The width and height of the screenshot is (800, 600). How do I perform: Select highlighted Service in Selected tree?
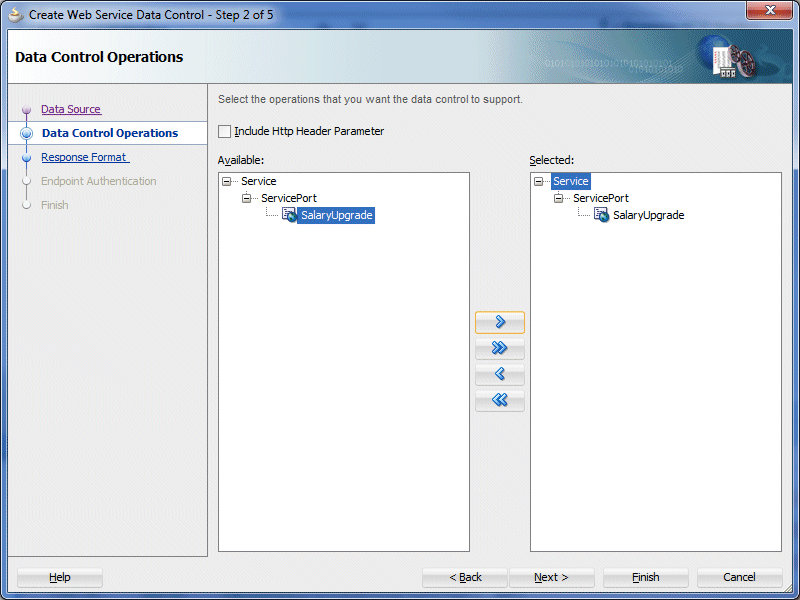click(570, 182)
